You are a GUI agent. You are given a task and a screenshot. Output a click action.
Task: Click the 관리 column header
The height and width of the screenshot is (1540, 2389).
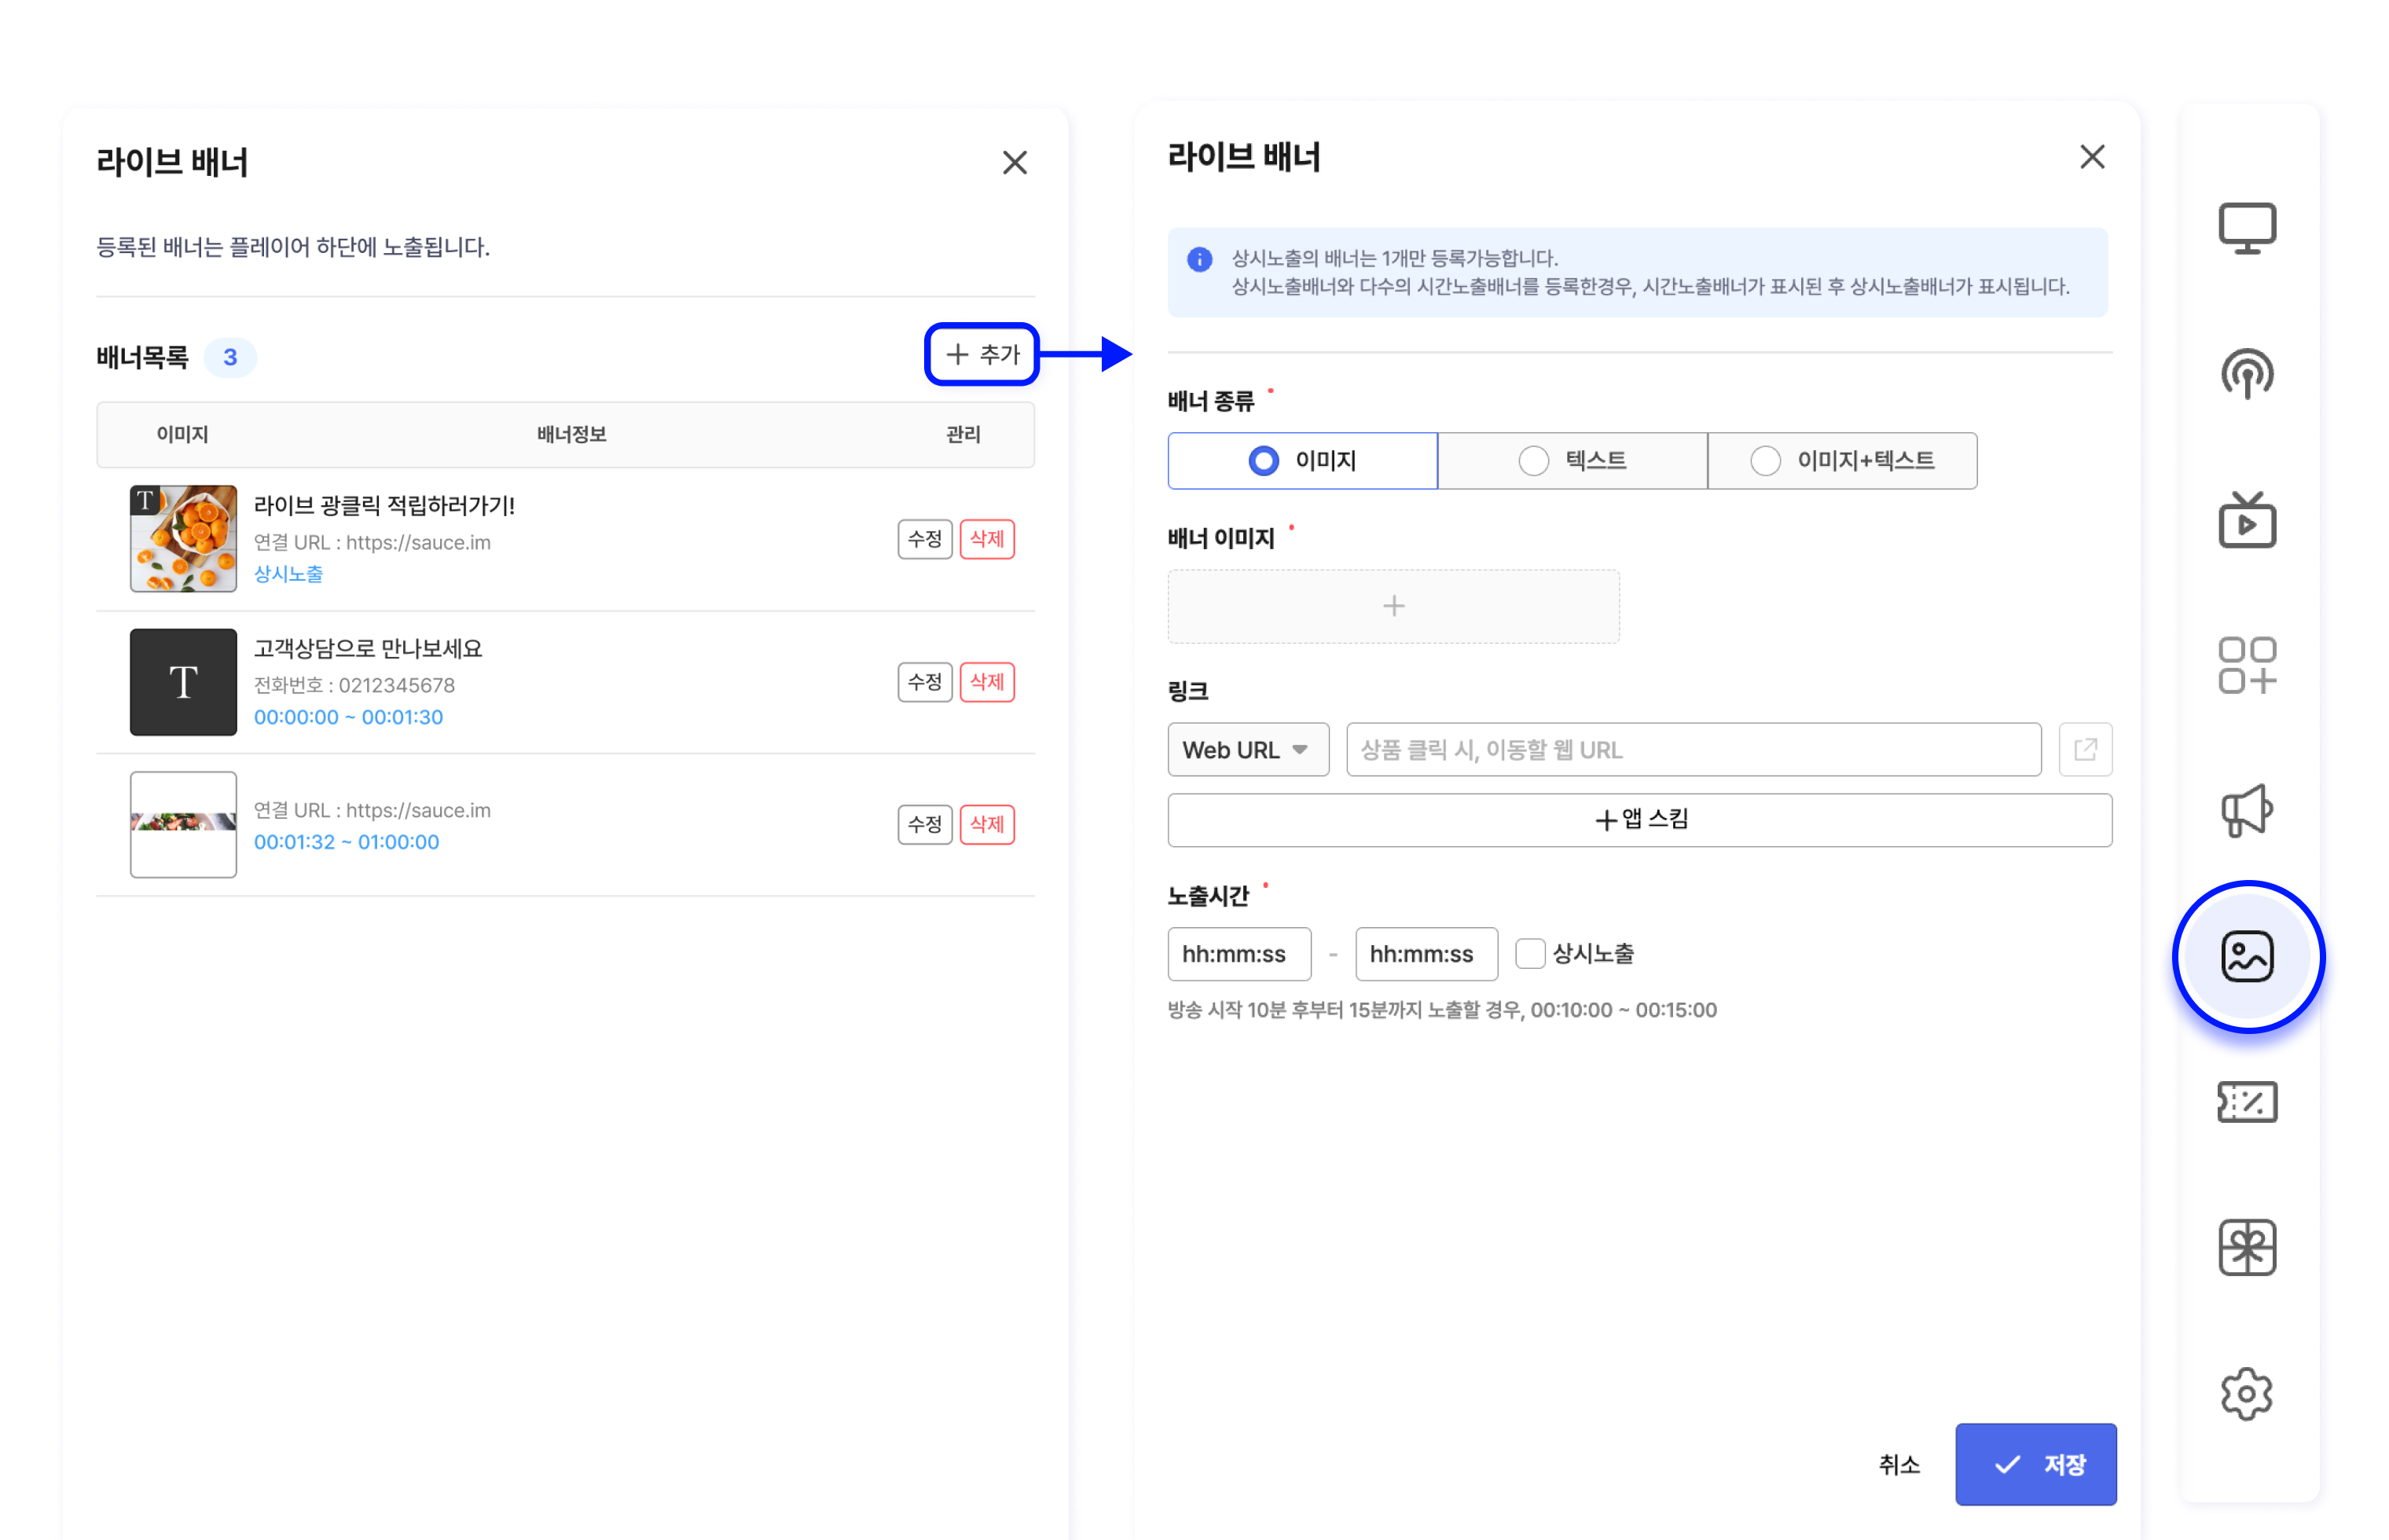pyautogui.click(x=963, y=434)
